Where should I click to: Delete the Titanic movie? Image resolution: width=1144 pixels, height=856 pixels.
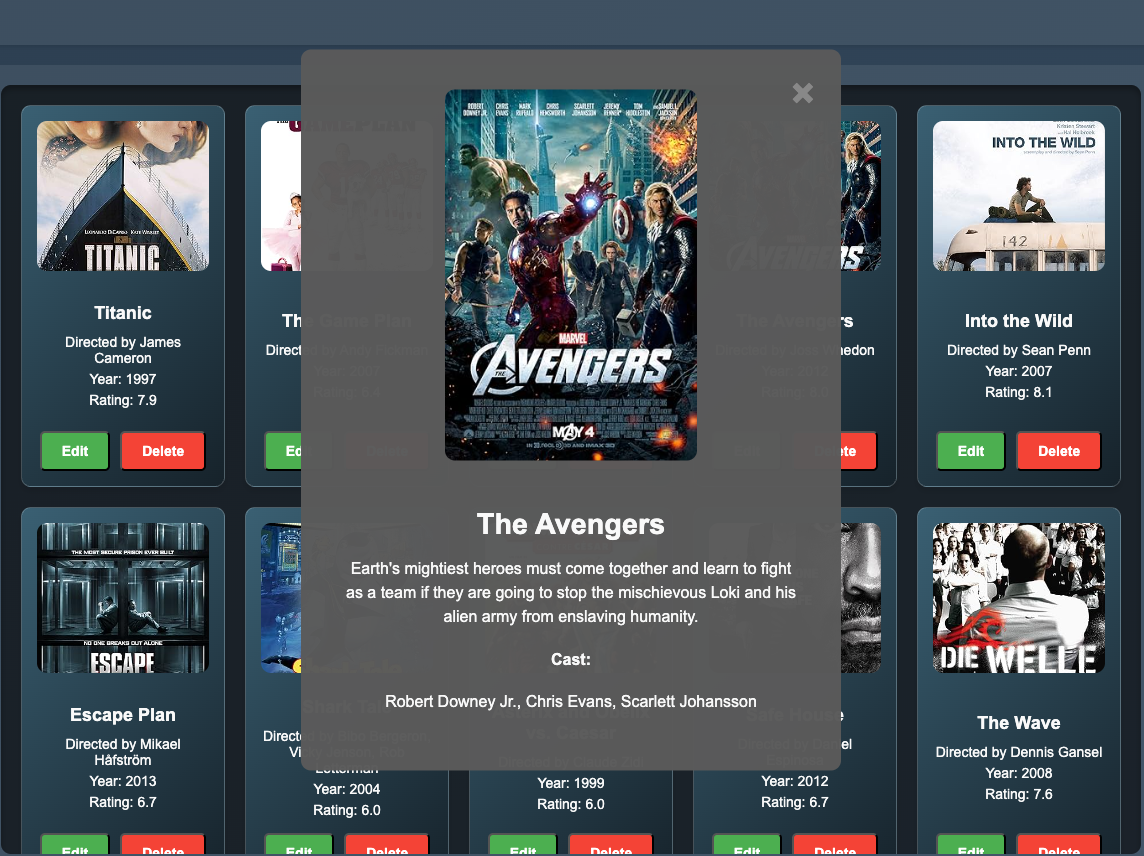point(163,451)
